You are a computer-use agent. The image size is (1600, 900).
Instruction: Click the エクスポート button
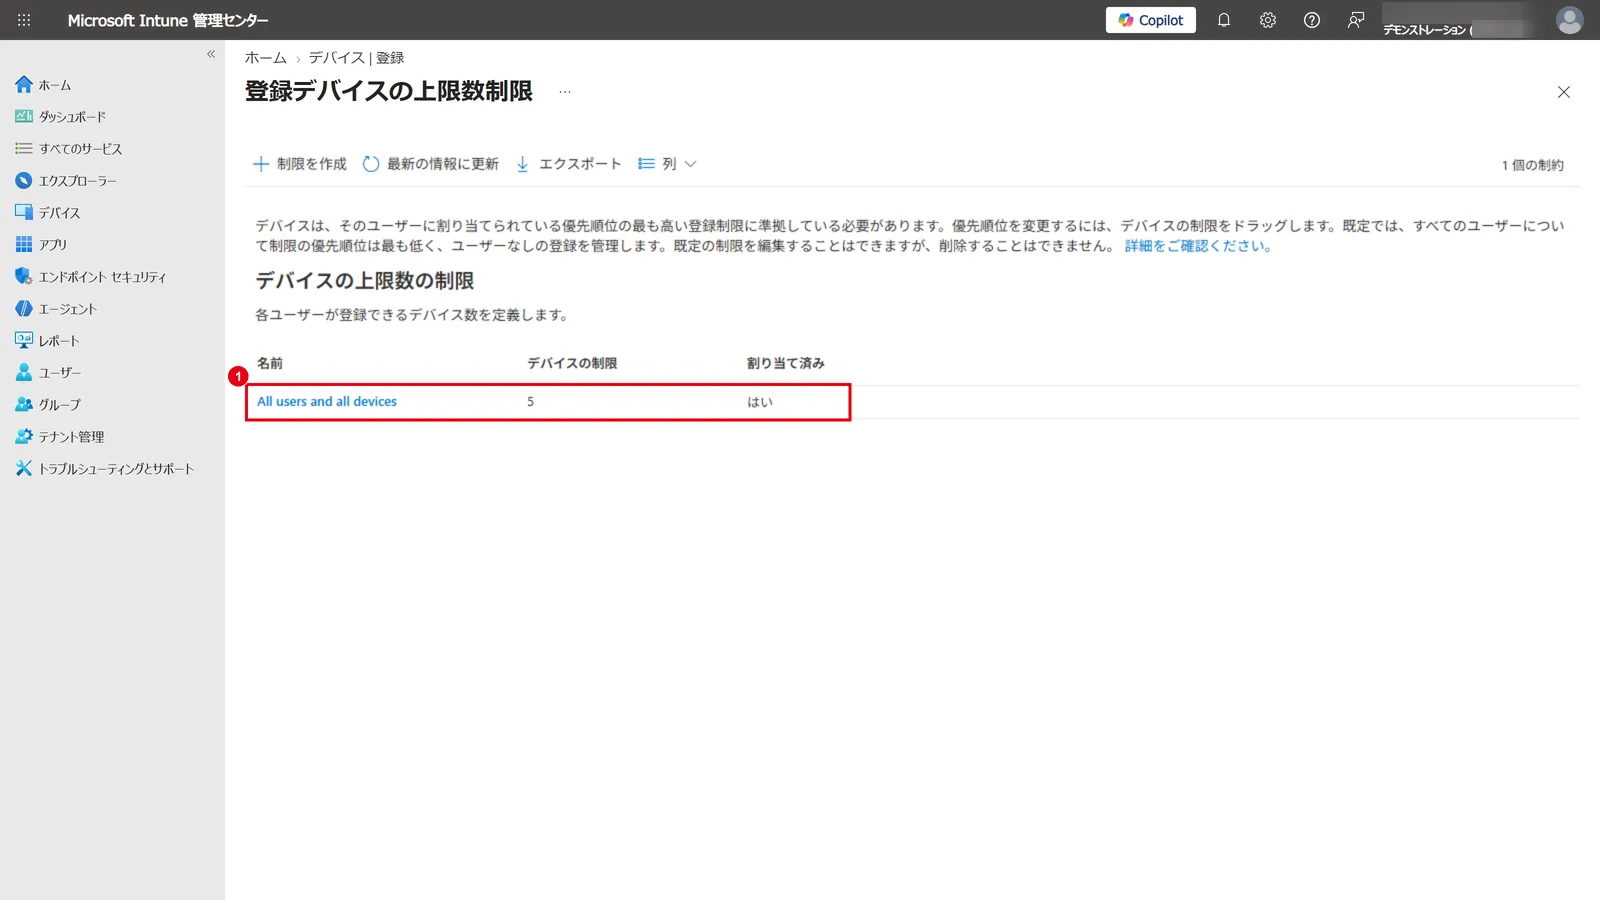[569, 164]
